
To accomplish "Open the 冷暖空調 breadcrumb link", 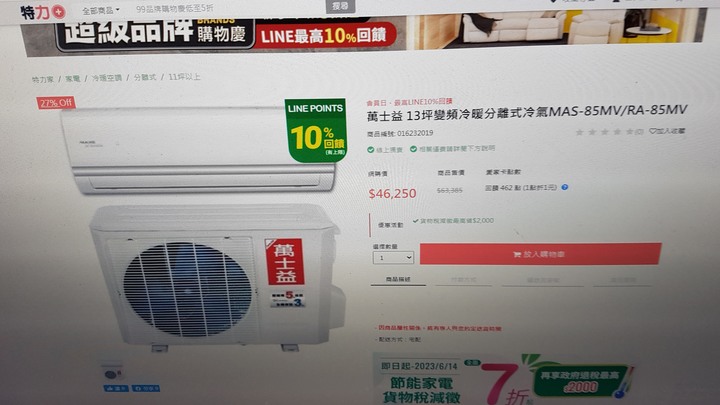I will point(107,78).
